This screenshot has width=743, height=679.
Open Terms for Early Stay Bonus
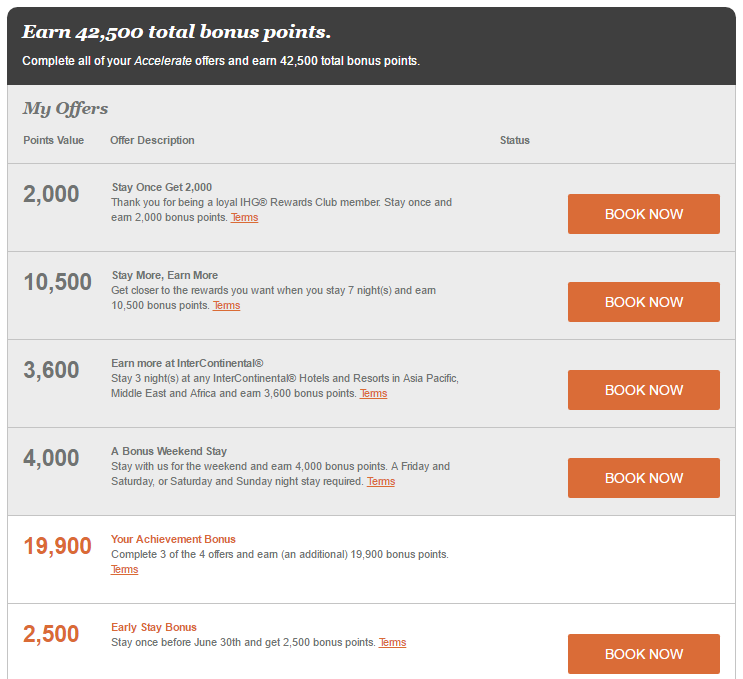(x=392, y=643)
